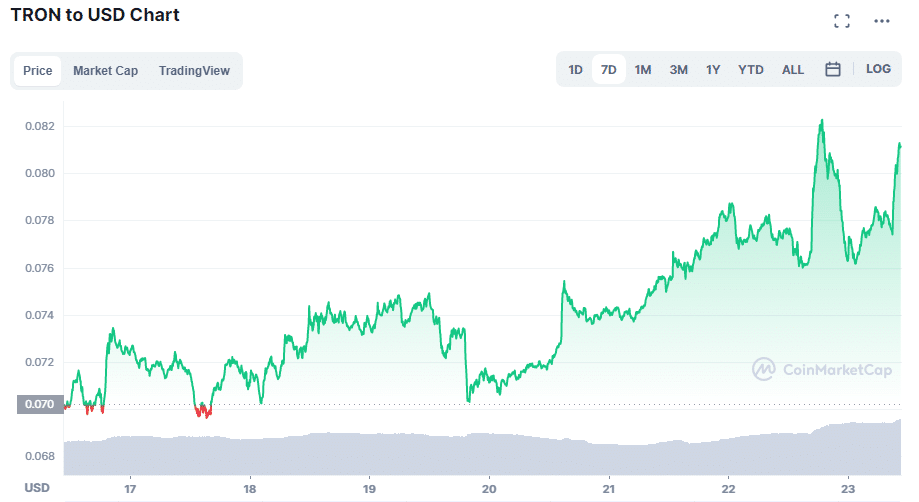The image size is (919, 502).
Task: Click the 0.076 y-axis price label
Action: coord(40,268)
